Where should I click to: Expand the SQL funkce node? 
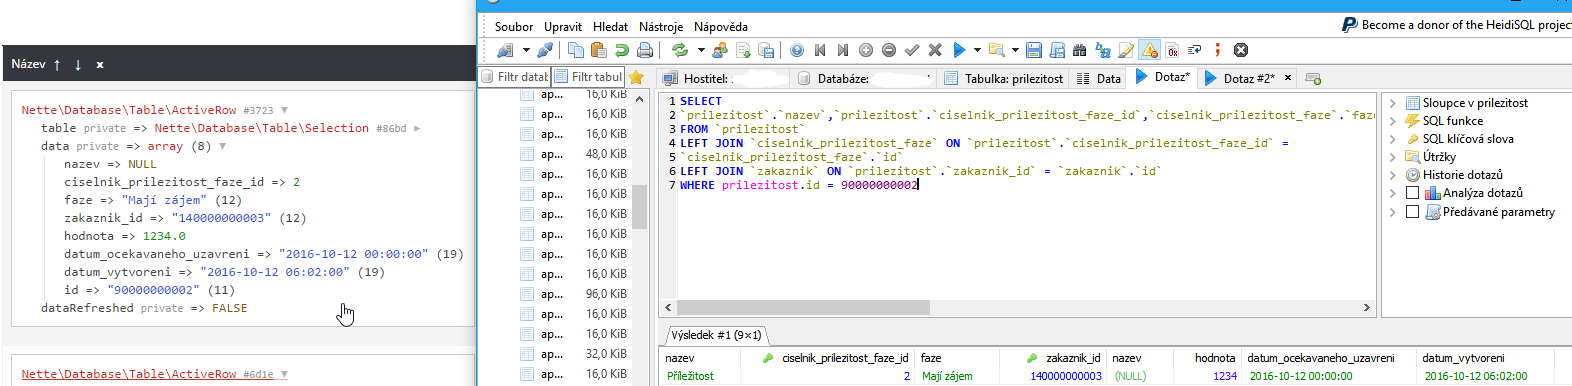click(x=1392, y=121)
